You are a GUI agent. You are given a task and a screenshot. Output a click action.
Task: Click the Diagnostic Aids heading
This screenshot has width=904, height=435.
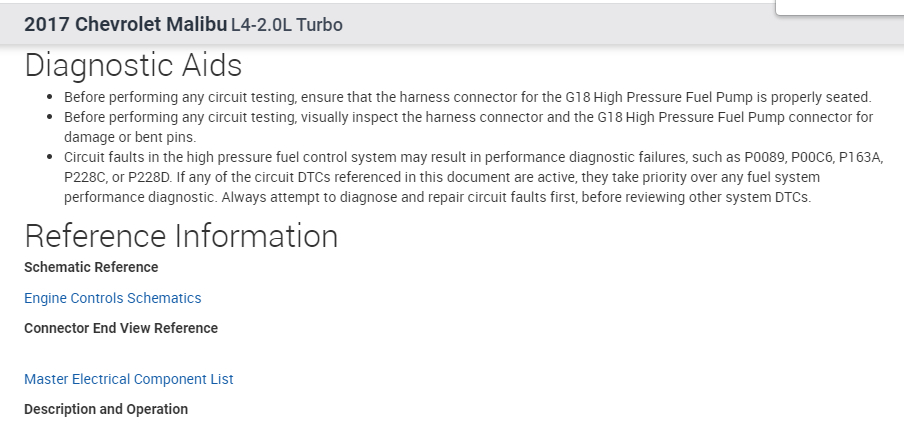(133, 66)
